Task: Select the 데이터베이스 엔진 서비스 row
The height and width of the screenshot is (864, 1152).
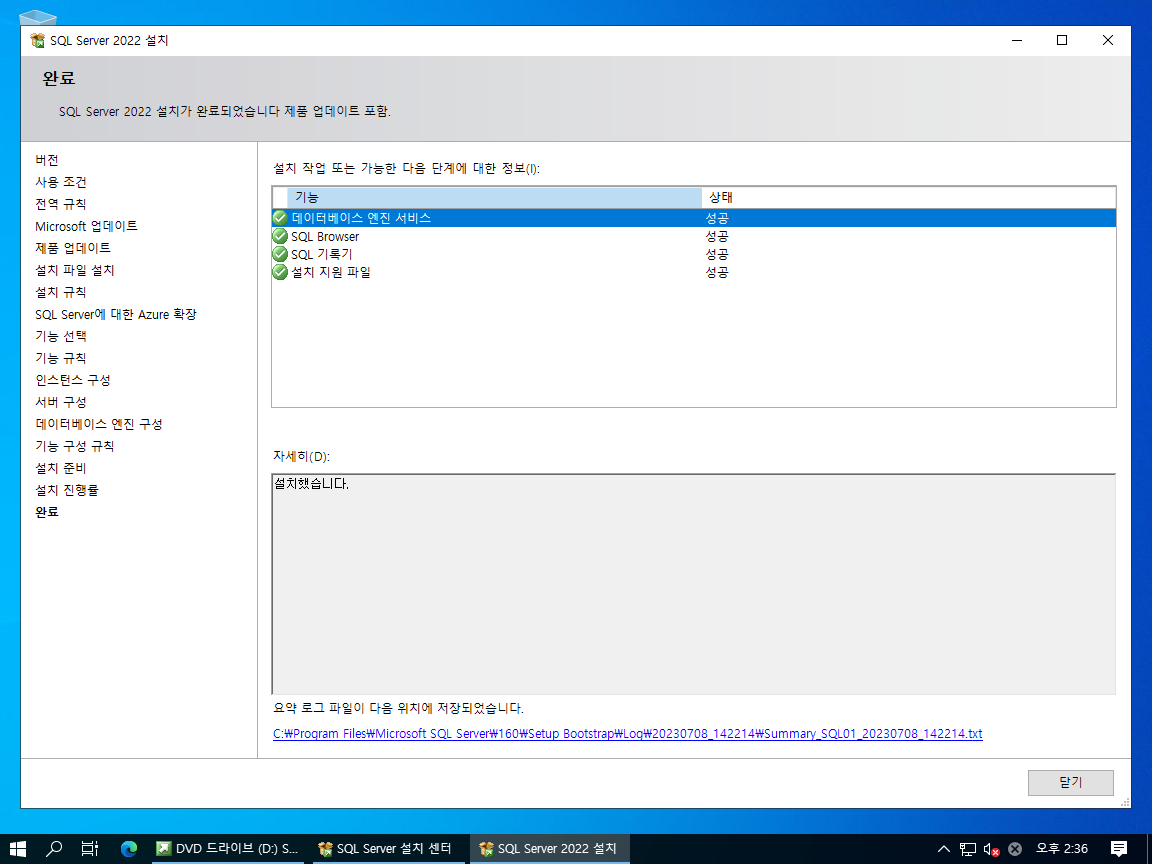Action: [694, 217]
